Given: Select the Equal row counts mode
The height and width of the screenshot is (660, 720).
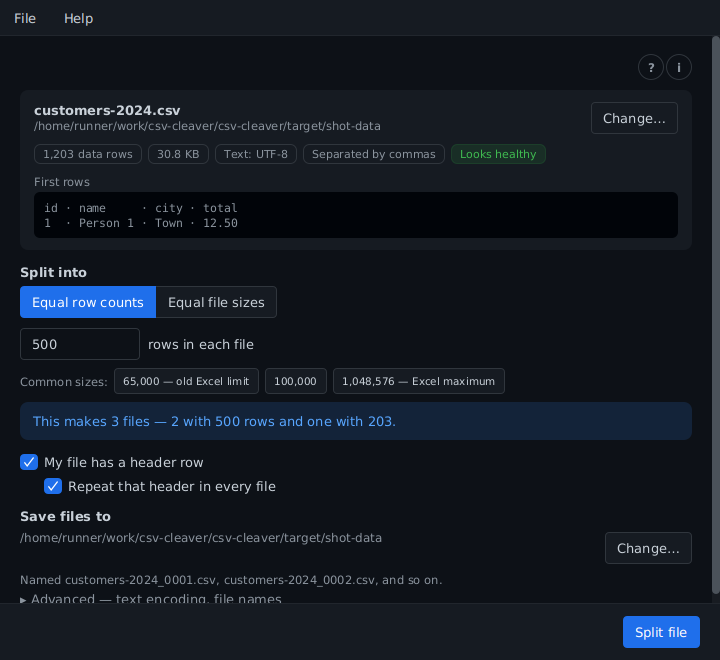Looking at the screenshot, I should tap(88, 302).
